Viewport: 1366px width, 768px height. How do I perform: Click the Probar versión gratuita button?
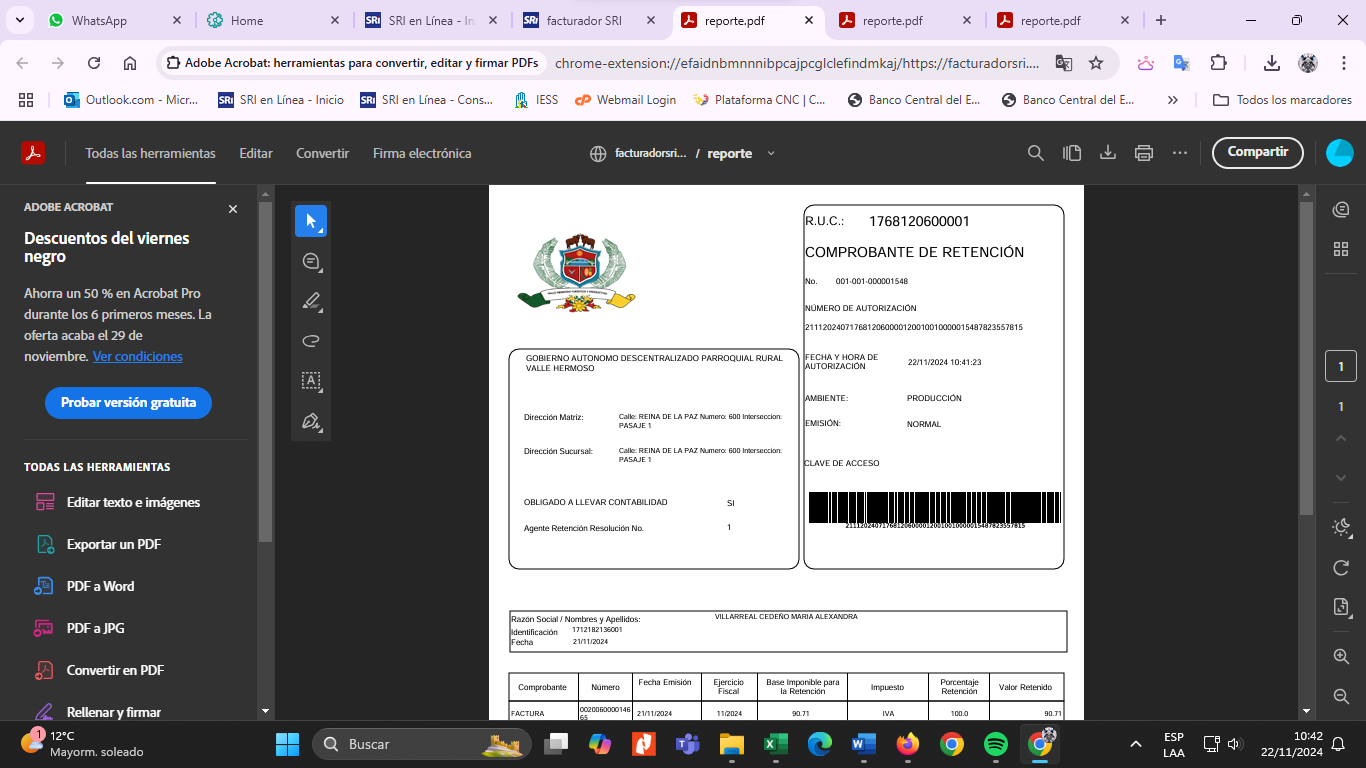[128, 403]
